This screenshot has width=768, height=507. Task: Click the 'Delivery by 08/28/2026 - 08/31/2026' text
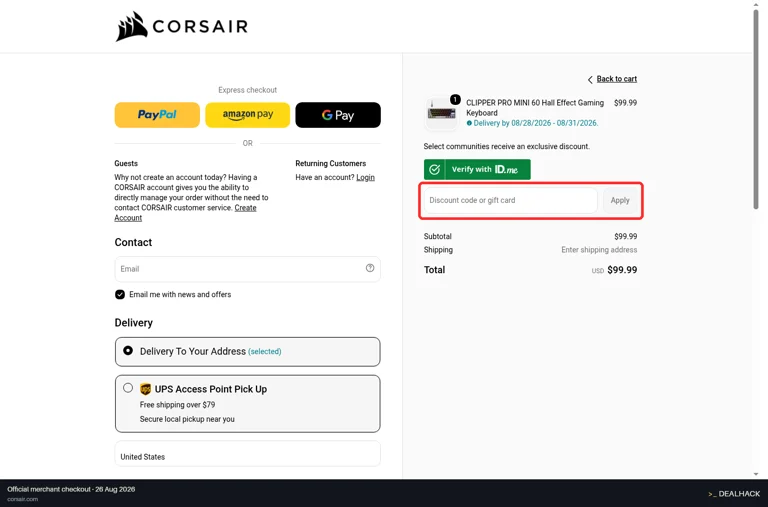536,123
